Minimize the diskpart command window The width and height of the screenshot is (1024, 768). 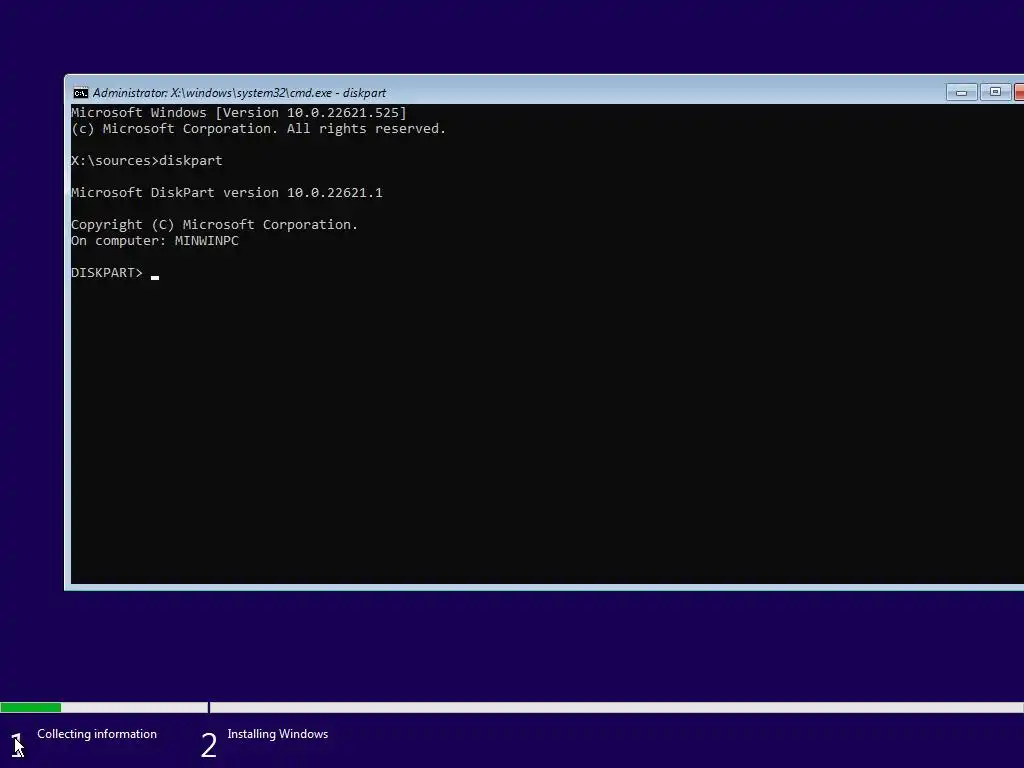coord(961,92)
